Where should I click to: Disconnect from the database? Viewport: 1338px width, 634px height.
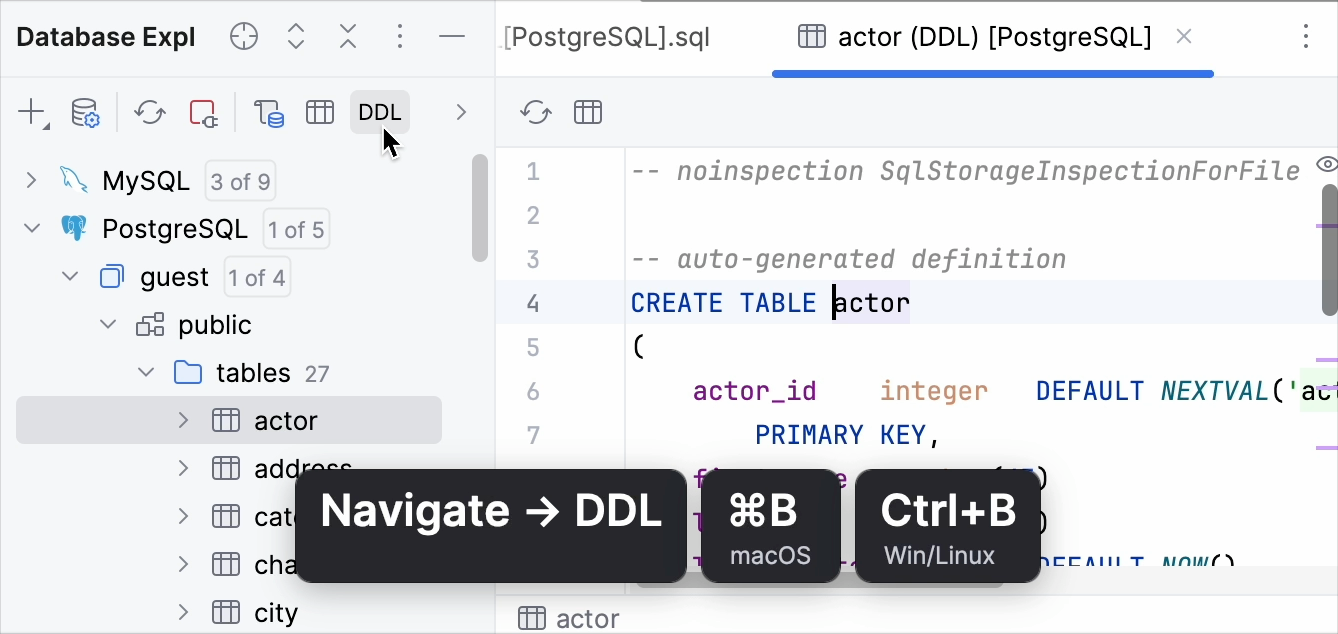point(203,112)
